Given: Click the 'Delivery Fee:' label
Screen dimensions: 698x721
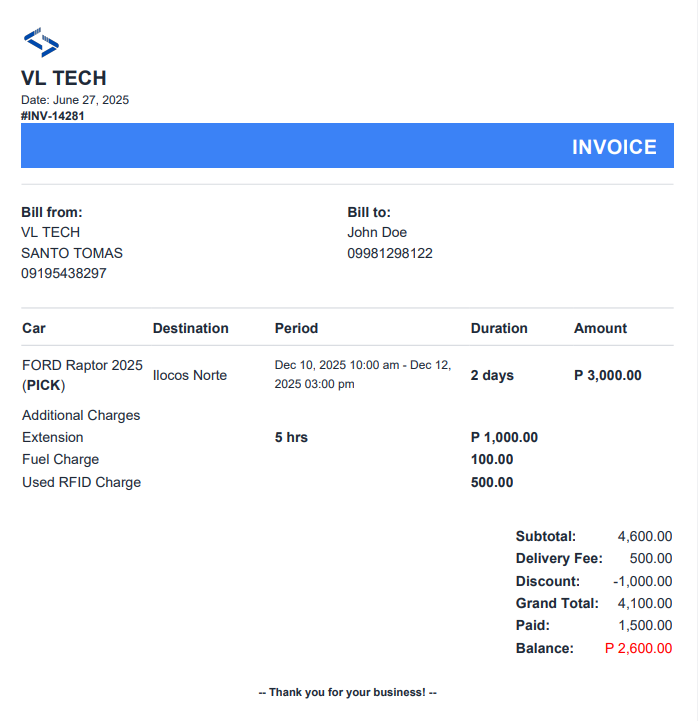Looking at the screenshot, I should coord(559,558).
